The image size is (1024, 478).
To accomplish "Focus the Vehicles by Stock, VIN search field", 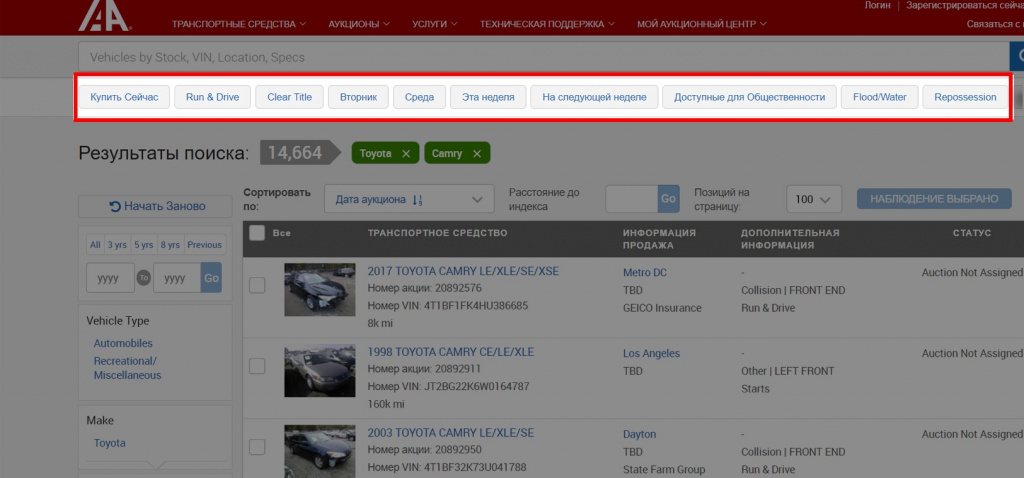I will [543, 57].
